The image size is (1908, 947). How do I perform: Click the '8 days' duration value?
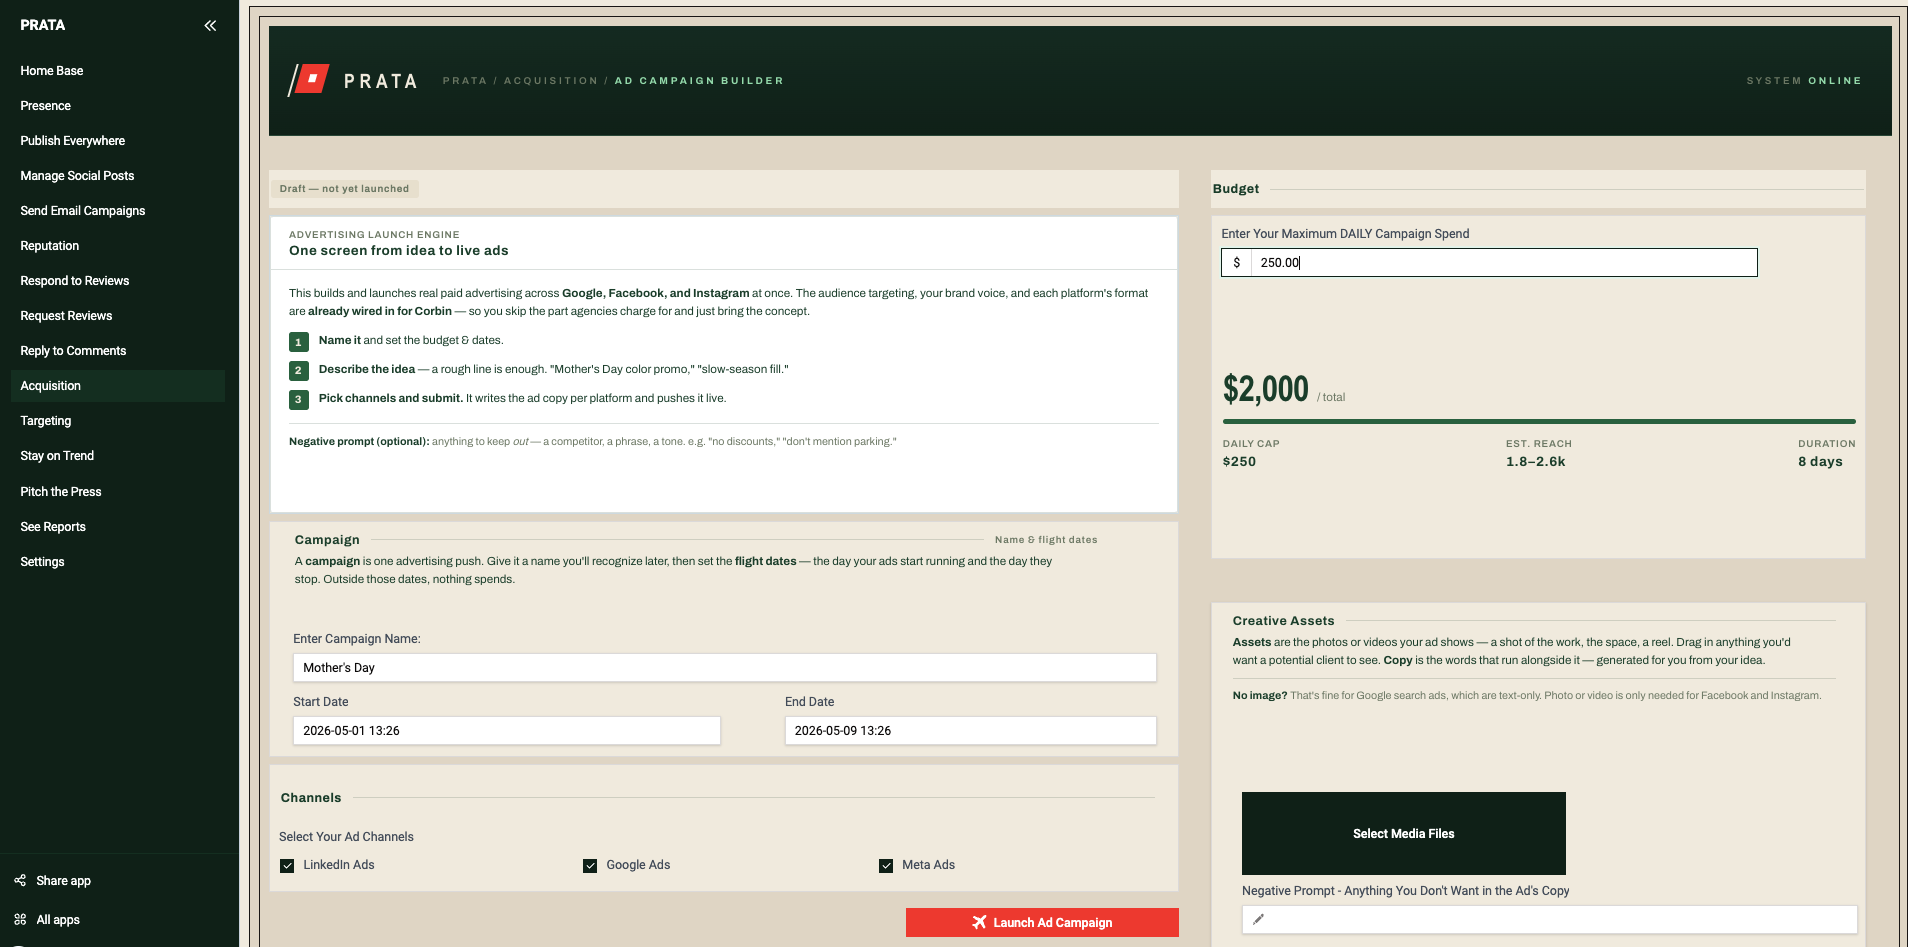click(1820, 462)
